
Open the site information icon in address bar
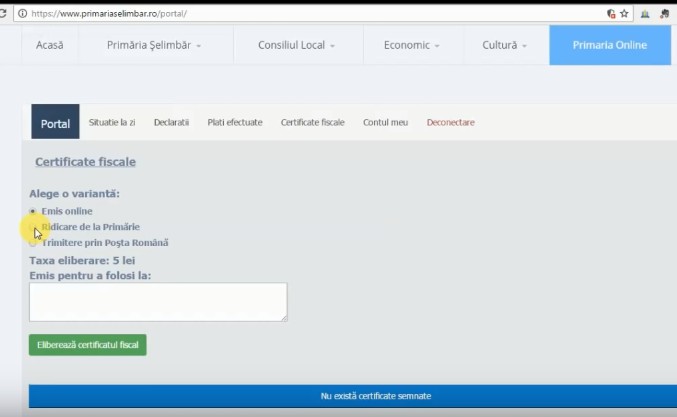22,14
